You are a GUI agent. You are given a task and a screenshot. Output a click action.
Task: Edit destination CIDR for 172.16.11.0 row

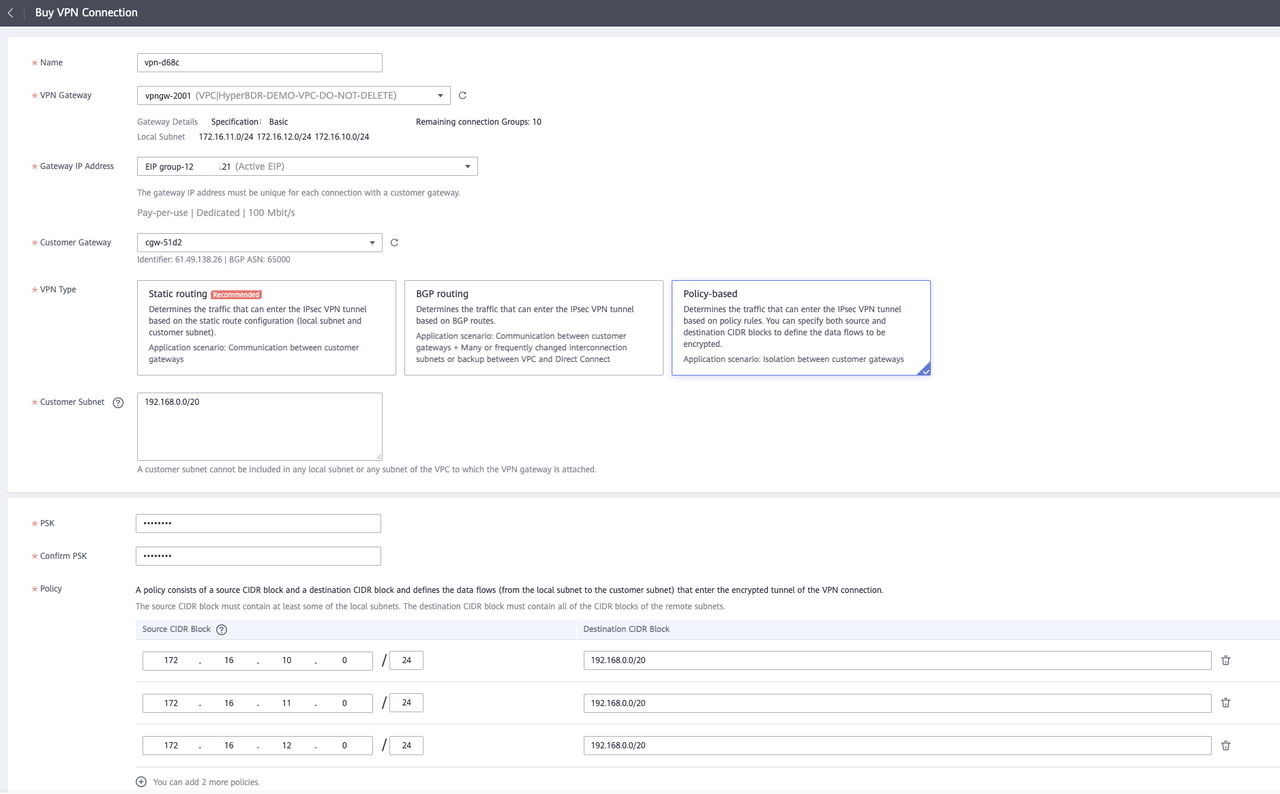click(898, 703)
